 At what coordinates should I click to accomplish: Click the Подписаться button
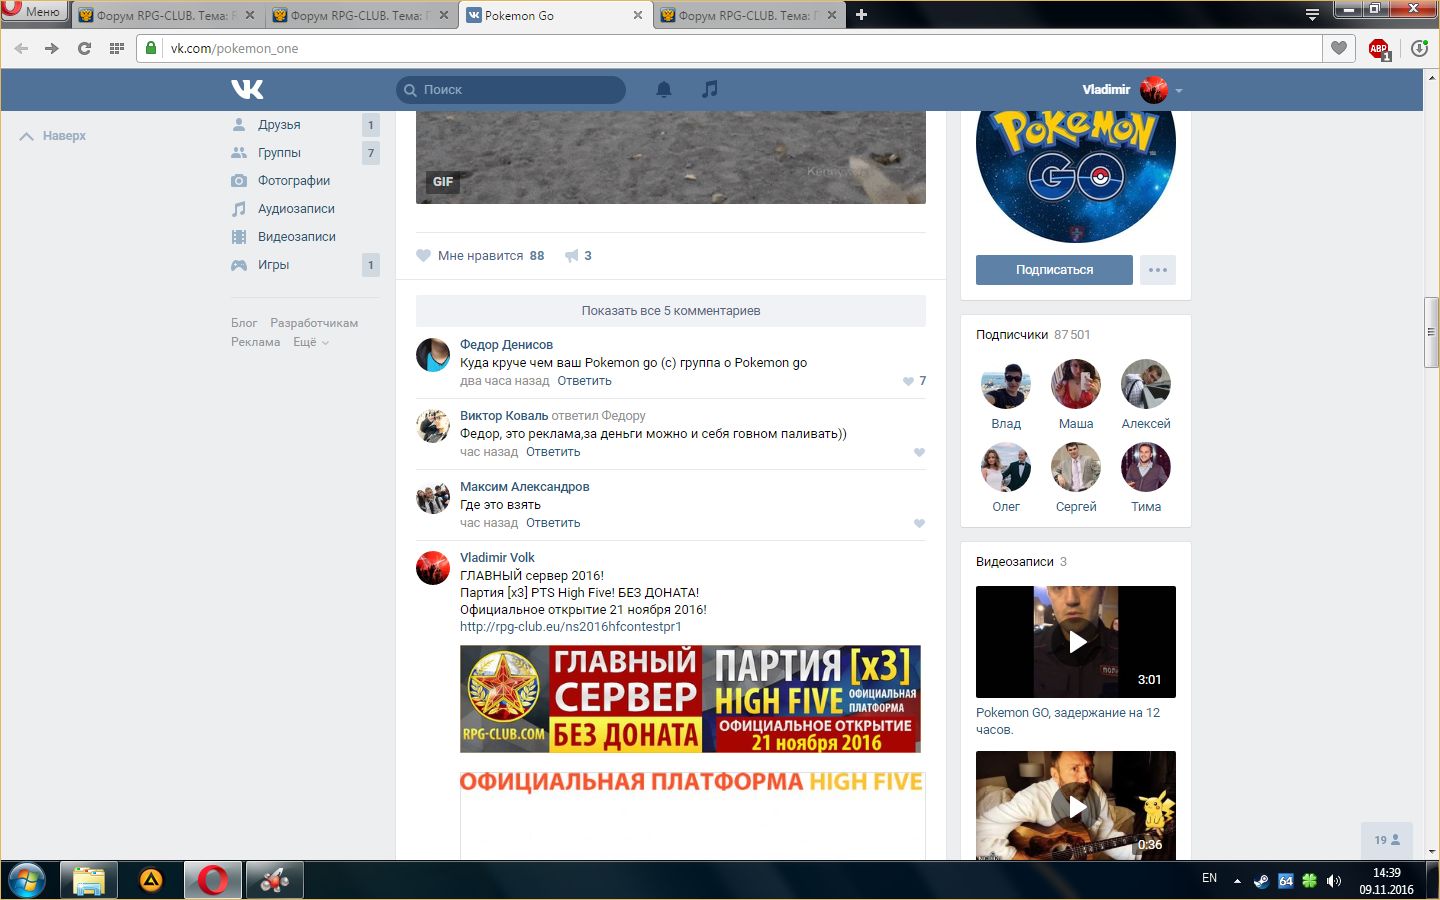[x=1054, y=270]
